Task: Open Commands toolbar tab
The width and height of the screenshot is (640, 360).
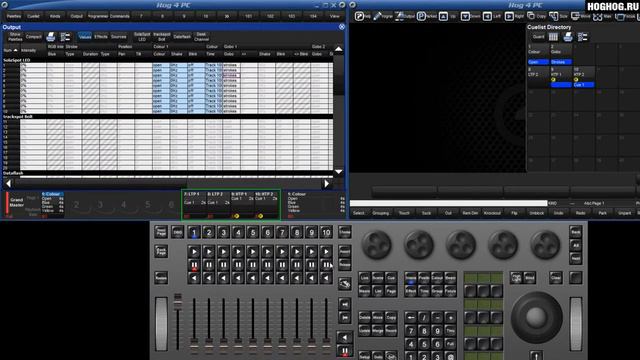Action: click(x=120, y=16)
